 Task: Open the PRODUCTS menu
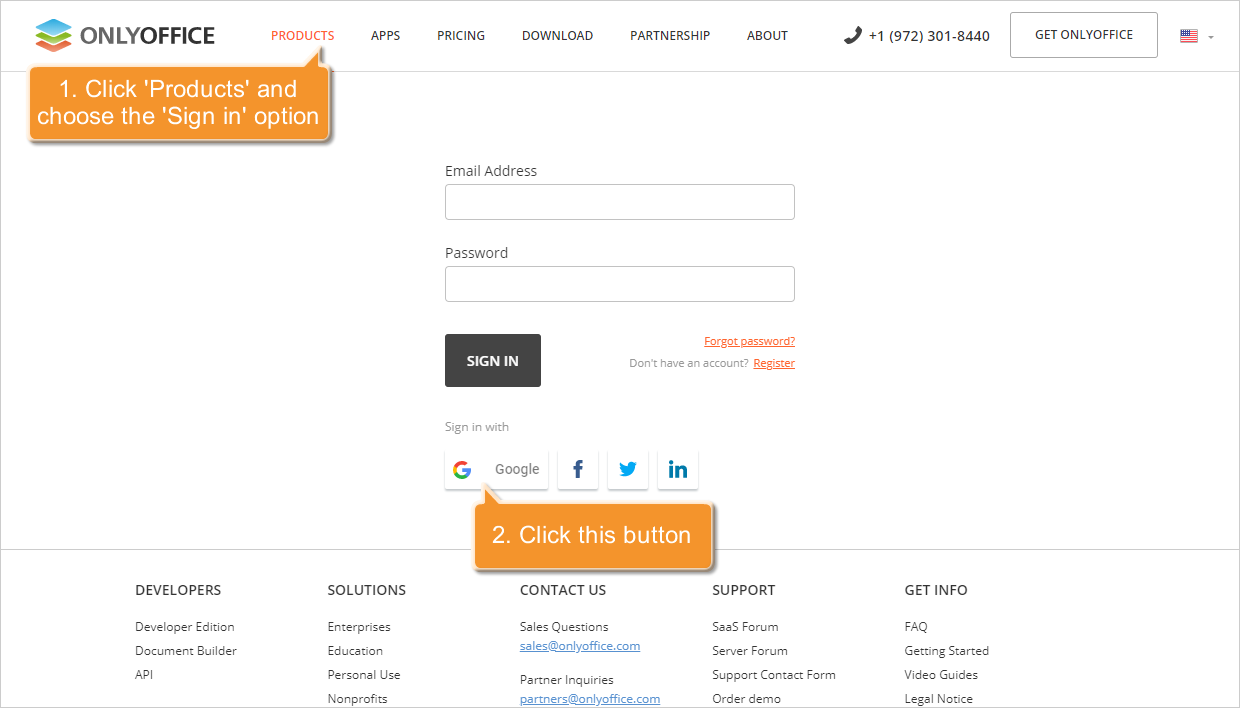point(302,35)
